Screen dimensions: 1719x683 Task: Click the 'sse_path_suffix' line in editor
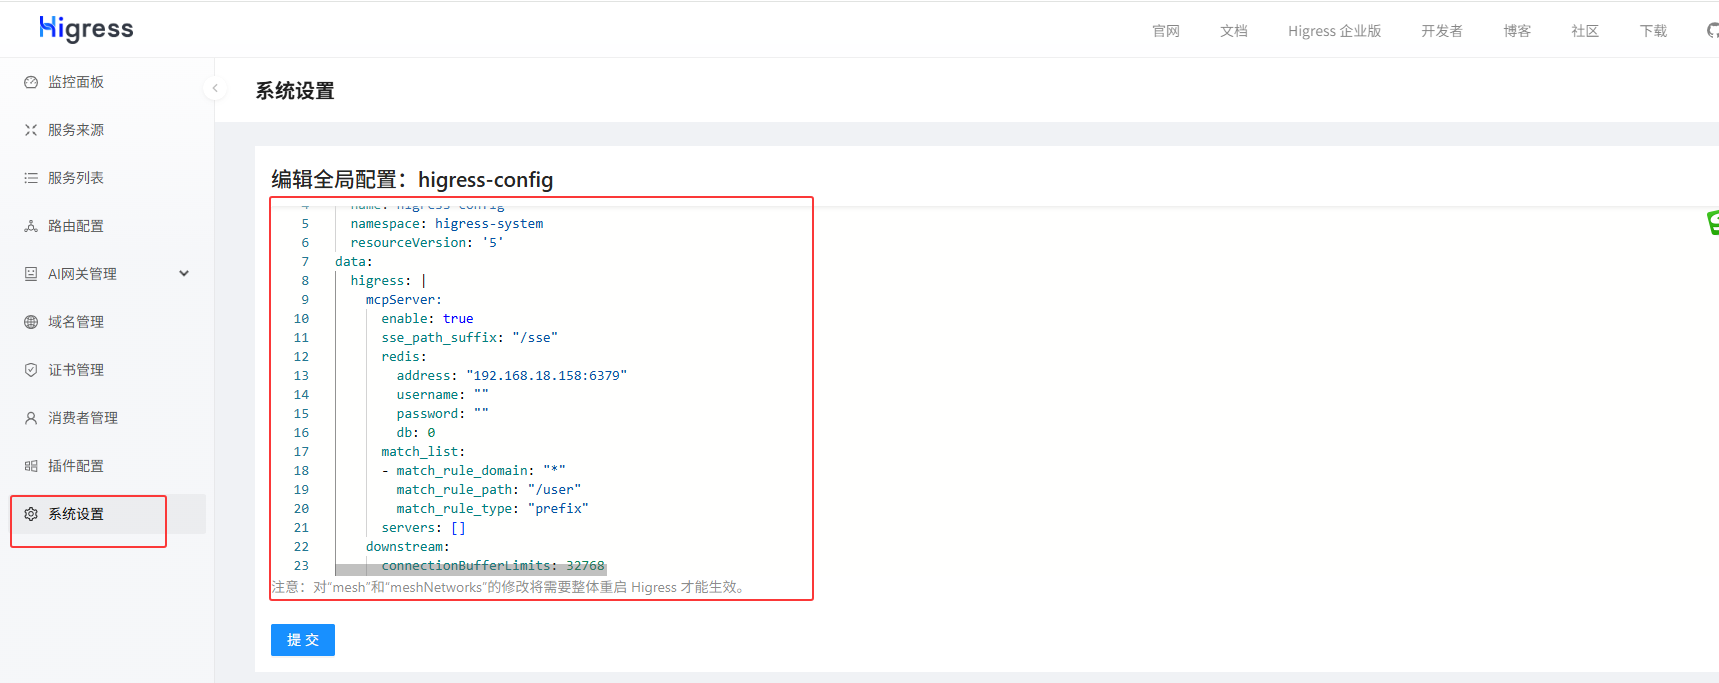[x=470, y=338]
